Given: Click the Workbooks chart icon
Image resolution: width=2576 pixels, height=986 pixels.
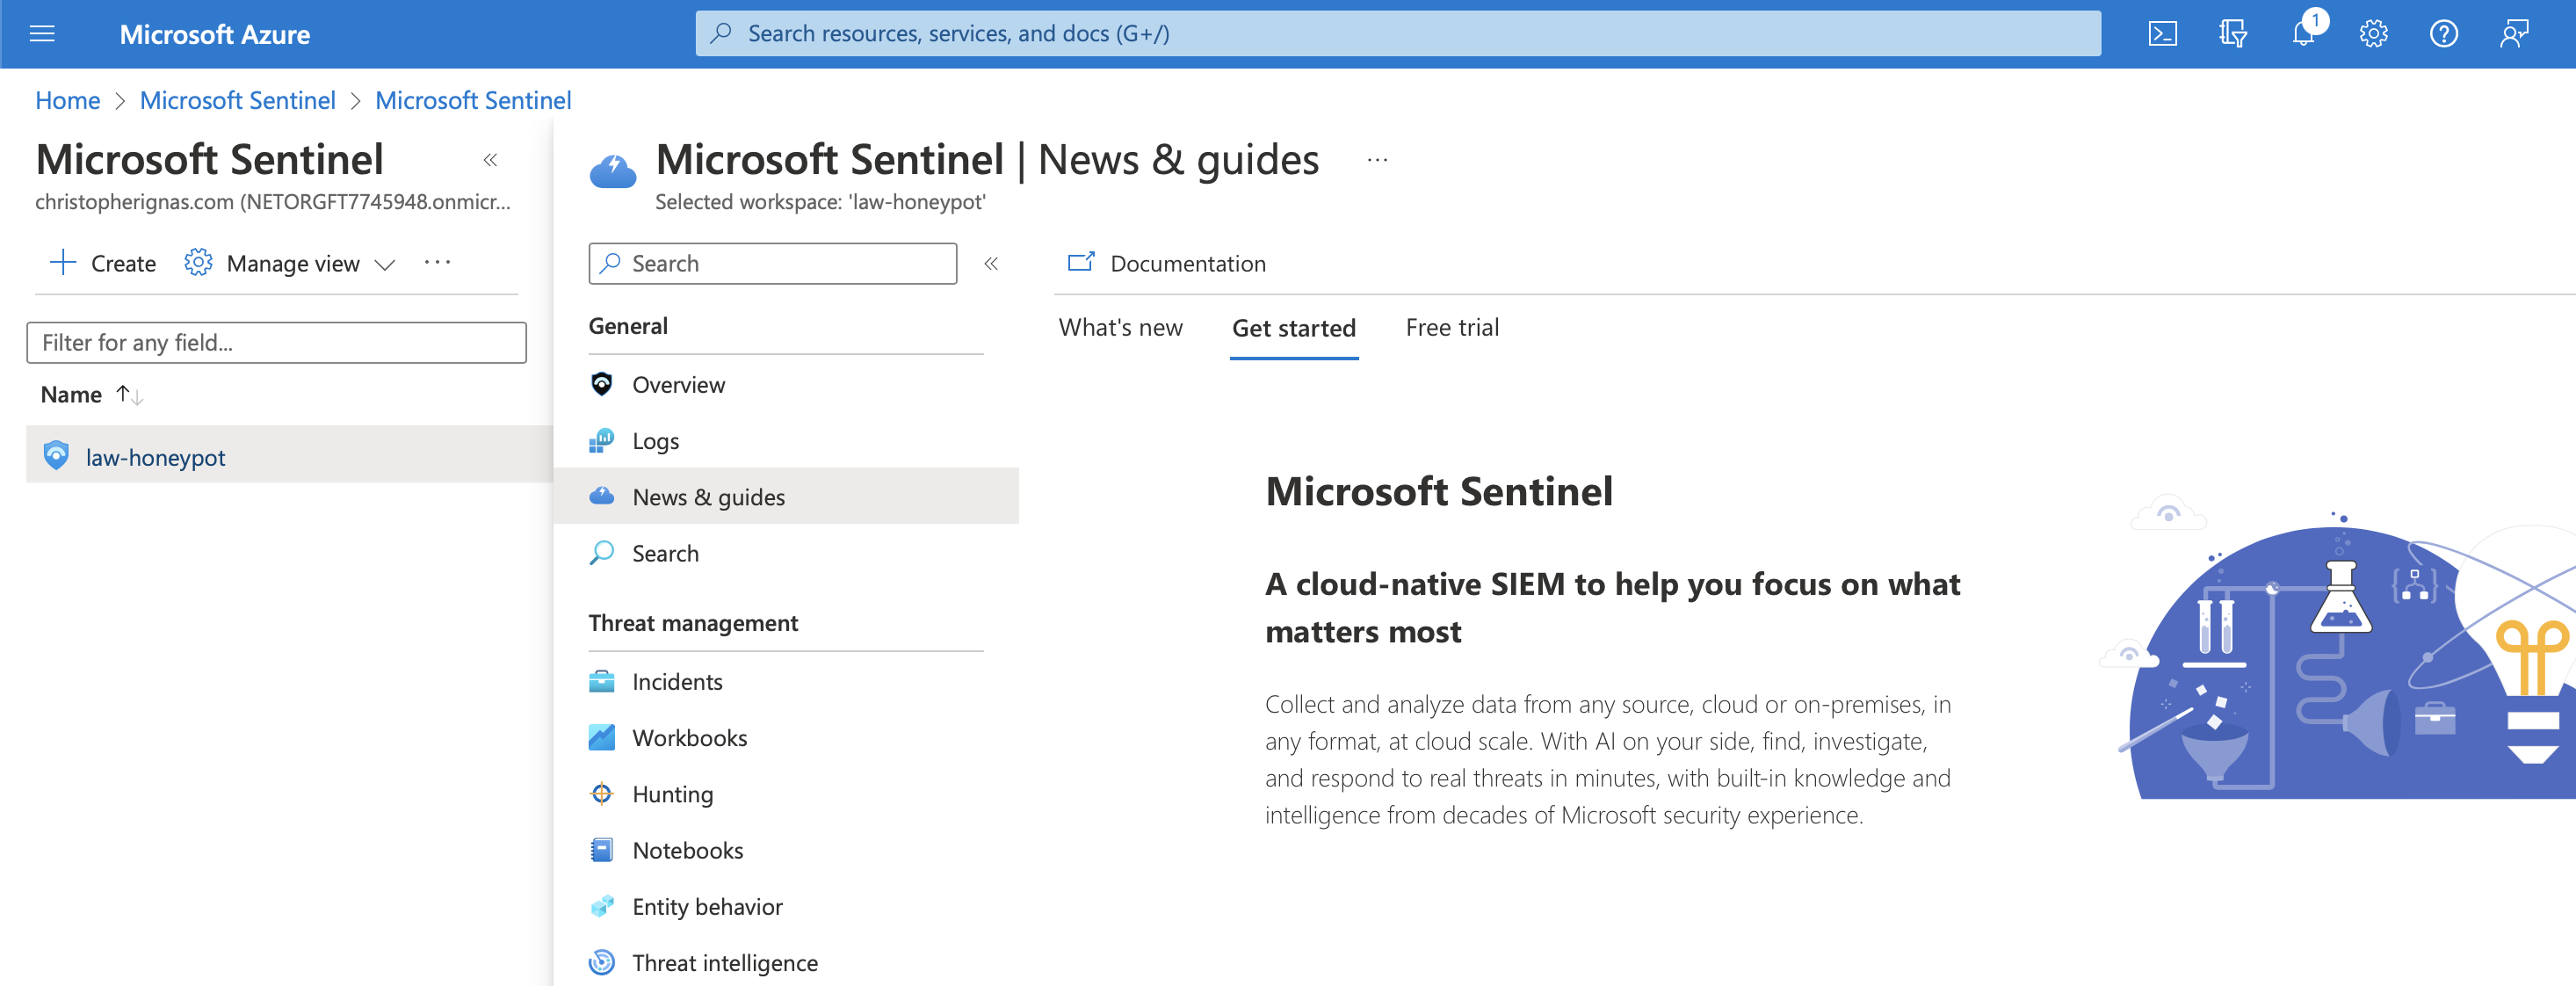Looking at the screenshot, I should [601, 737].
